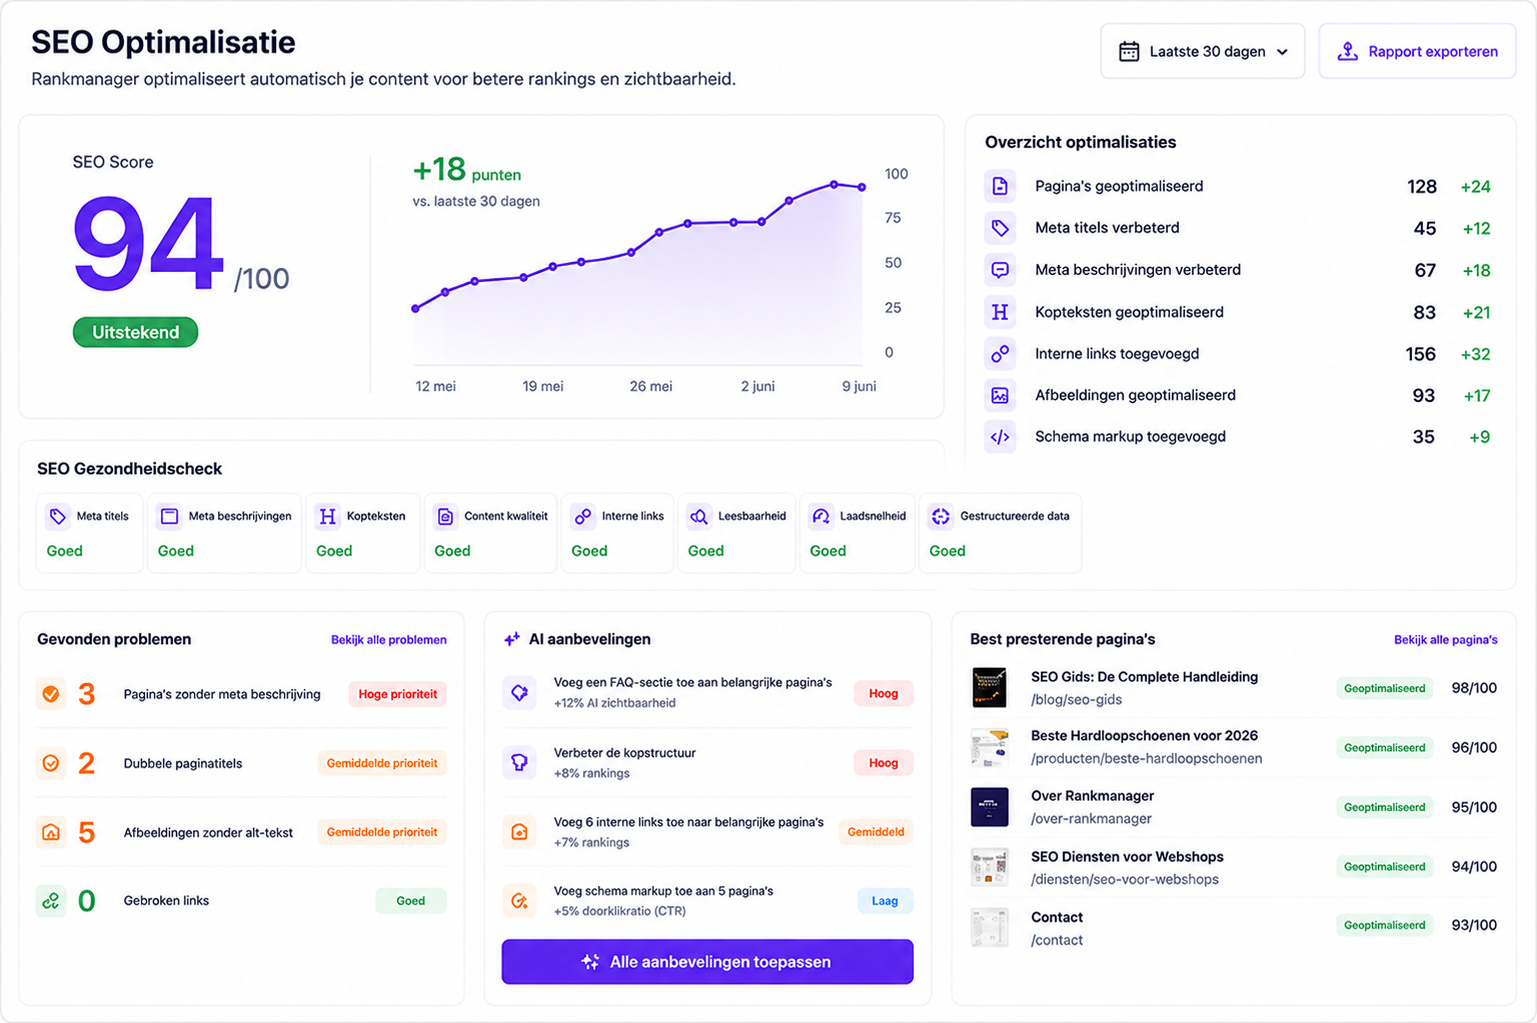This screenshot has width=1537, height=1023.
Task: Click the /producten/beste-hardloopschoenen URL text
Action: [x=1146, y=759]
